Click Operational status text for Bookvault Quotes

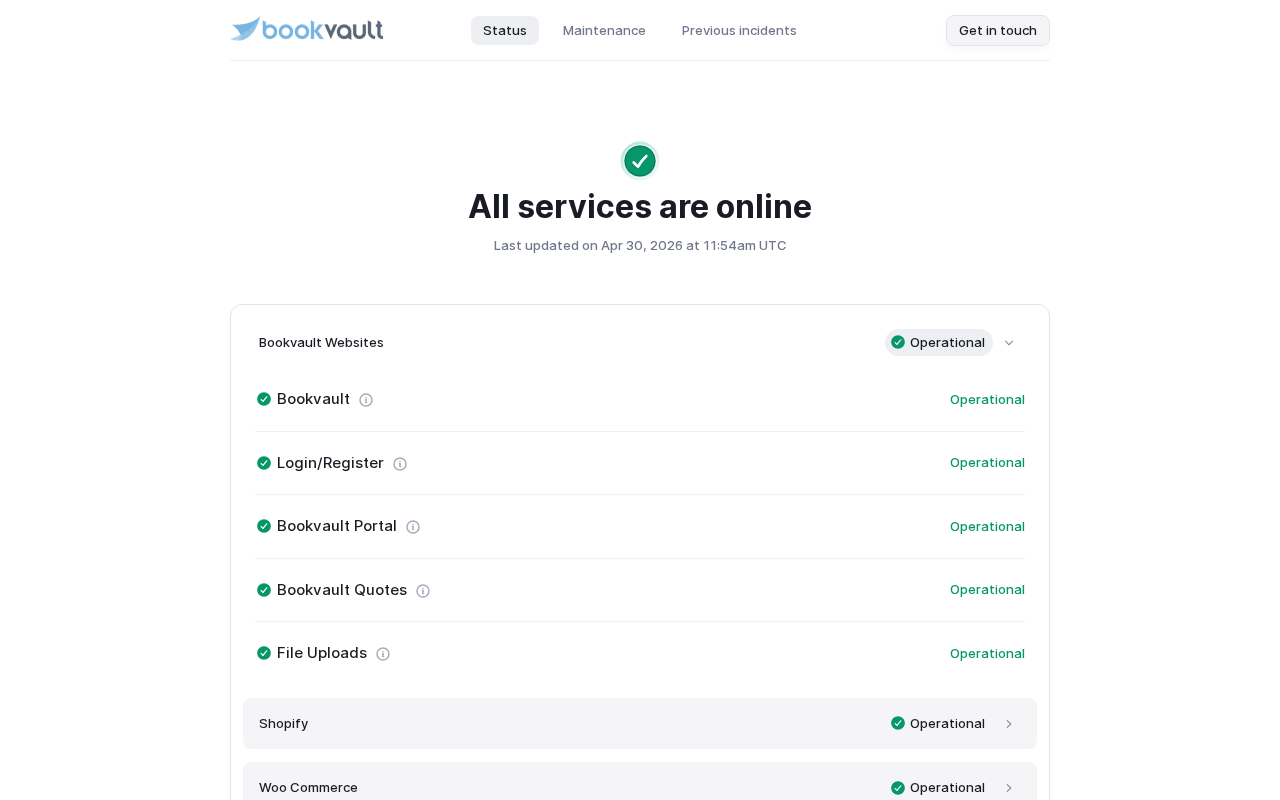(987, 589)
